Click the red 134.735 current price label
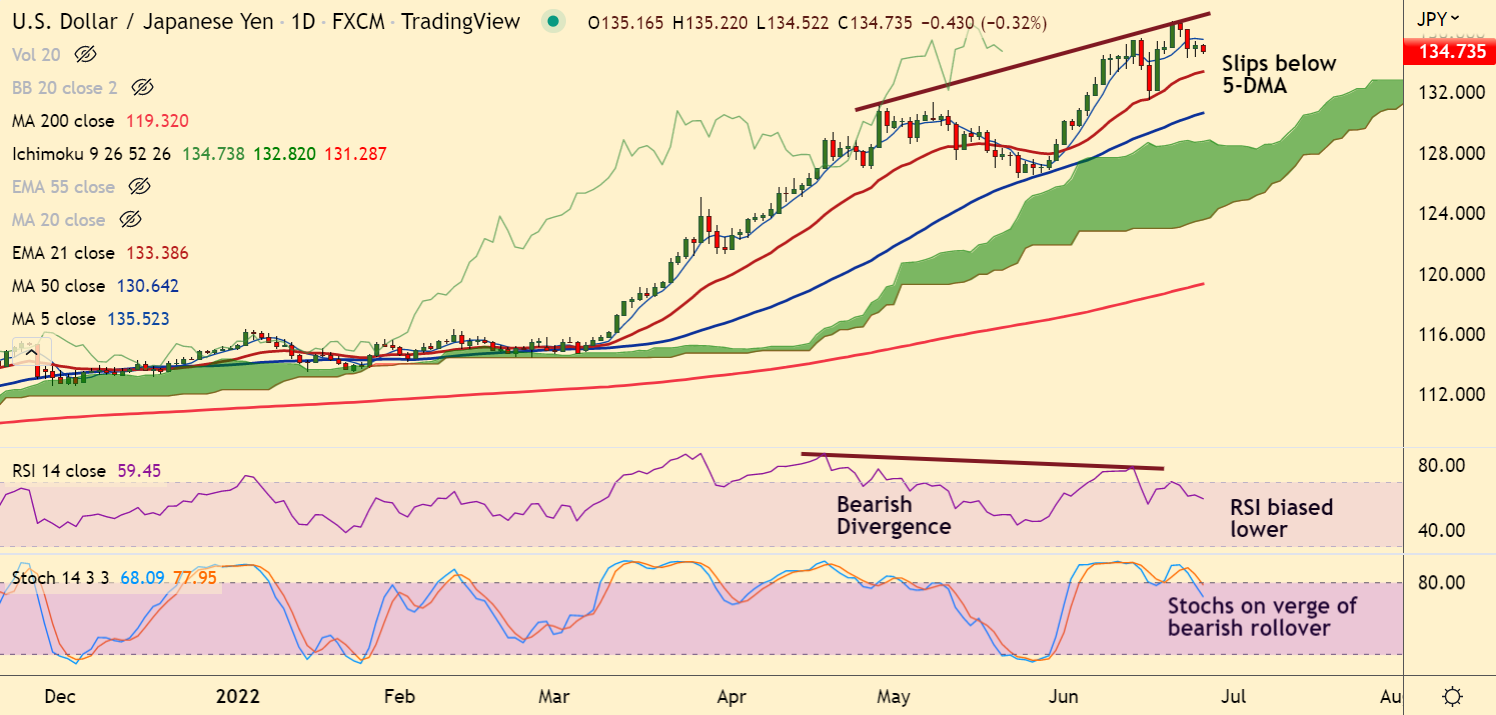The width and height of the screenshot is (1496, 715). coord(1449,52)
